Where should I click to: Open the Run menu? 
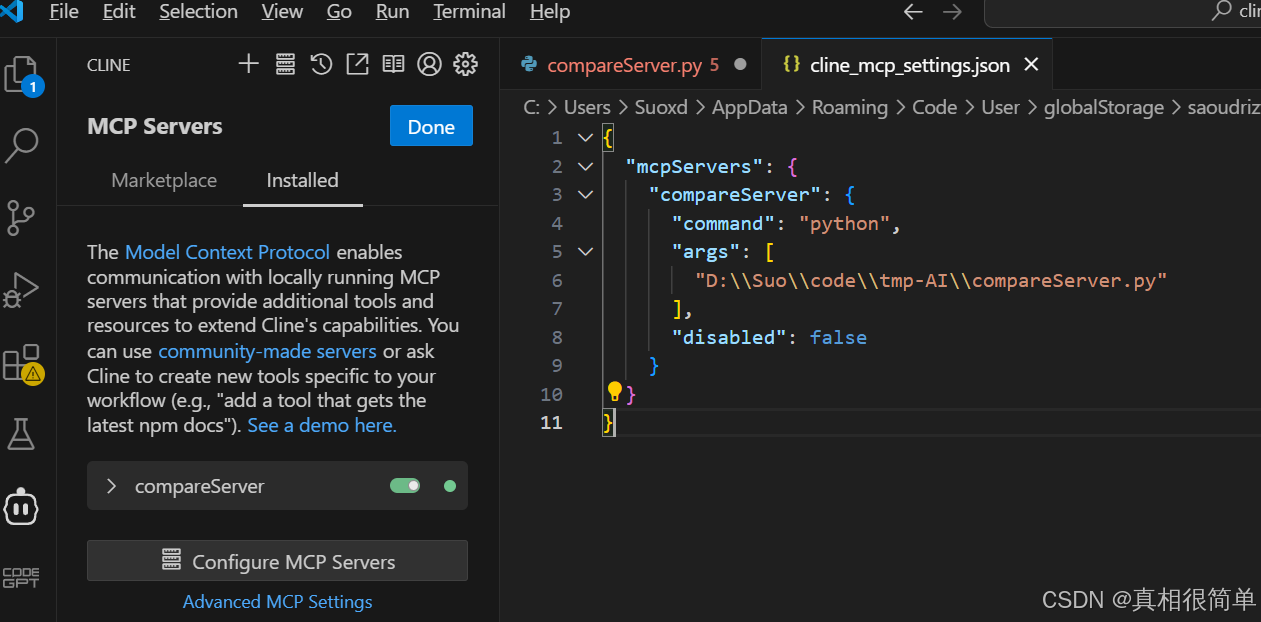[x=392, y=12]
